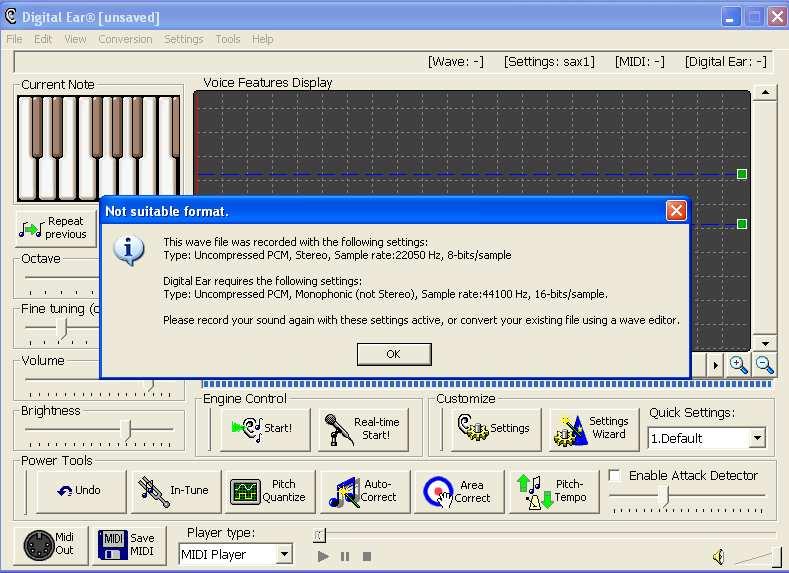This screenshot has width=789, height=573.
Task: Click the Brightness slider thumb
Action: pos(128,430)
